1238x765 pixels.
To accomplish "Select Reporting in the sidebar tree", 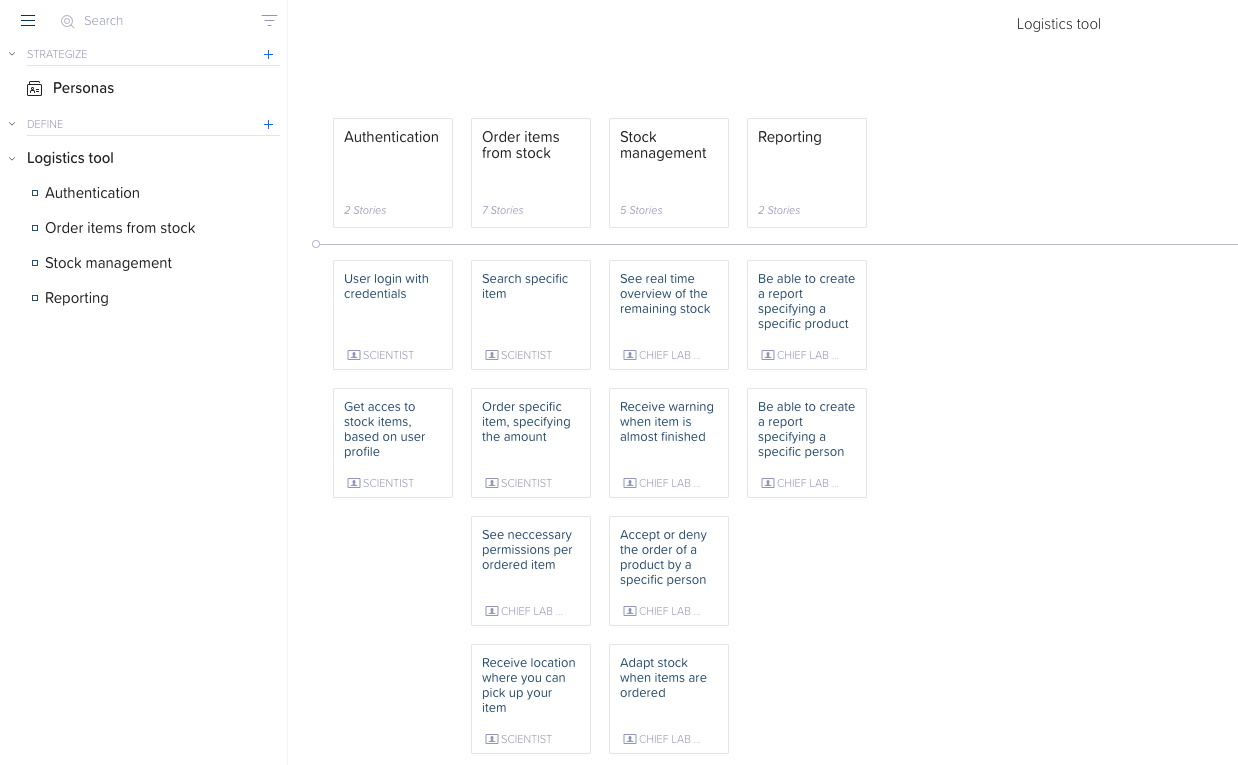I will pos(76,298).
